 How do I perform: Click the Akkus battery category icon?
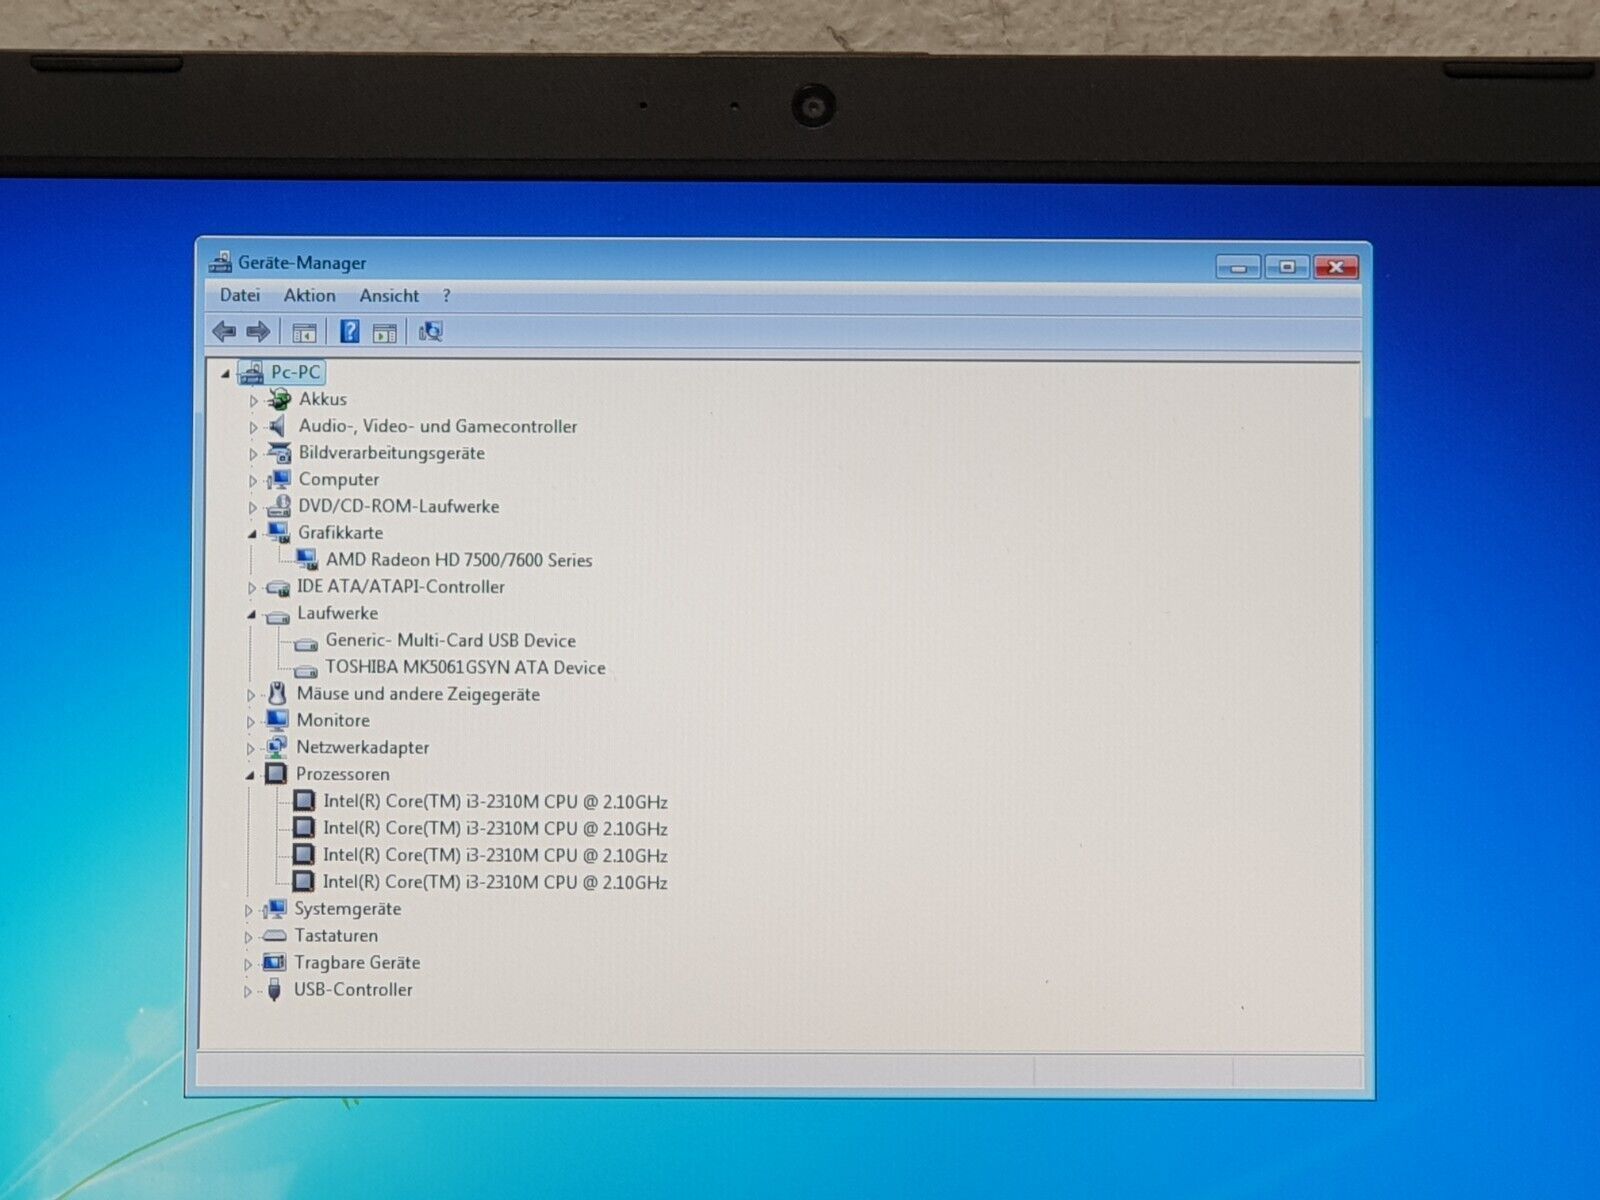[279, 400]
